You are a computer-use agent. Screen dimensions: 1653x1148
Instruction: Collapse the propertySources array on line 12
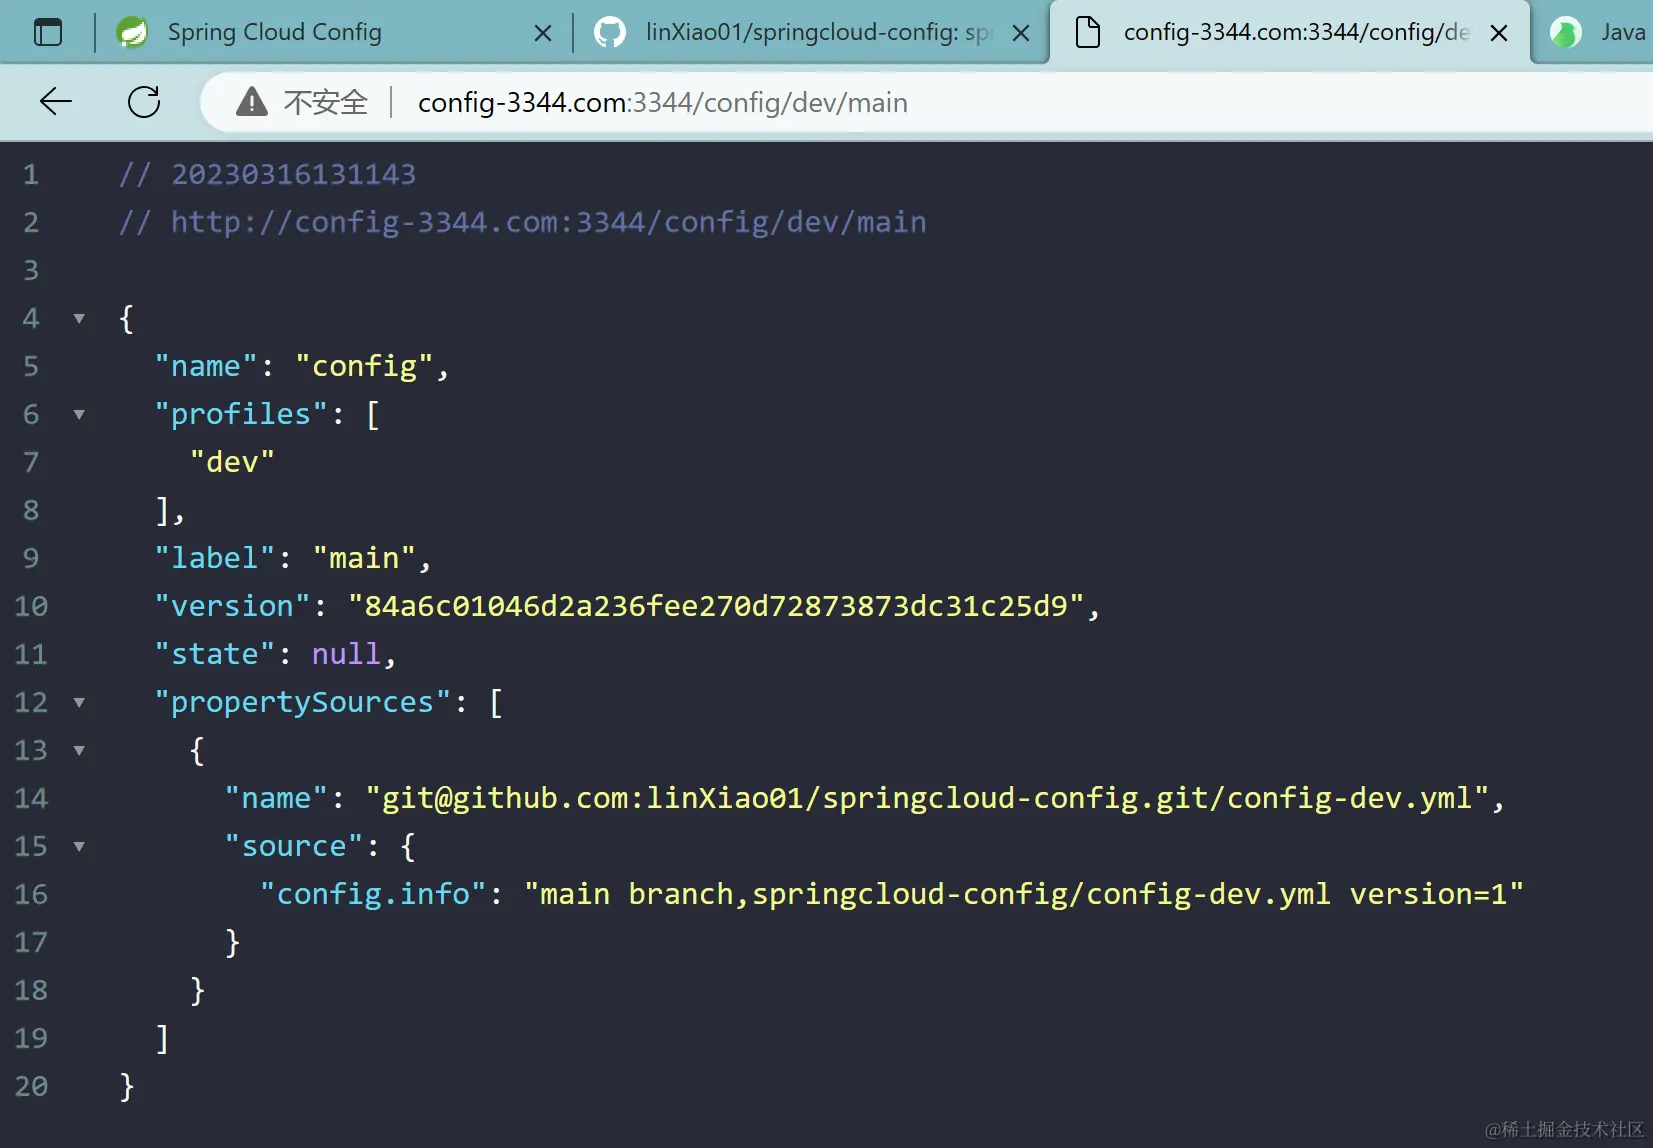tap(79, 702)
